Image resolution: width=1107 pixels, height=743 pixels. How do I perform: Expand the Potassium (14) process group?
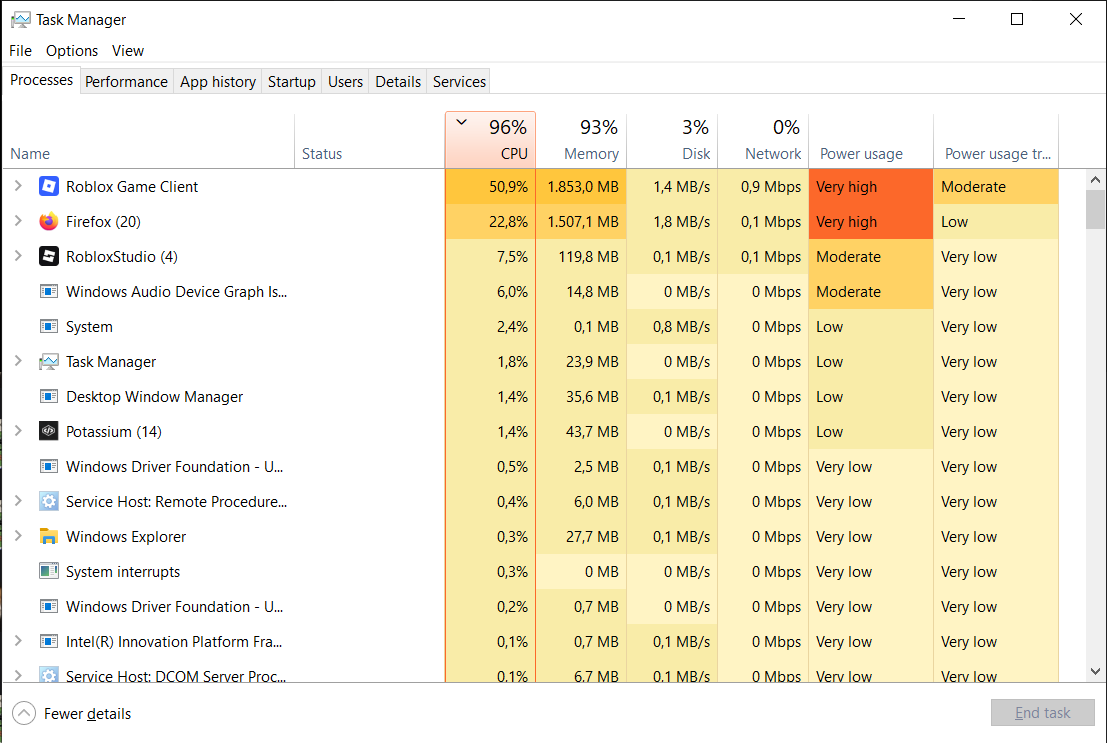click(x=18, y=431)
